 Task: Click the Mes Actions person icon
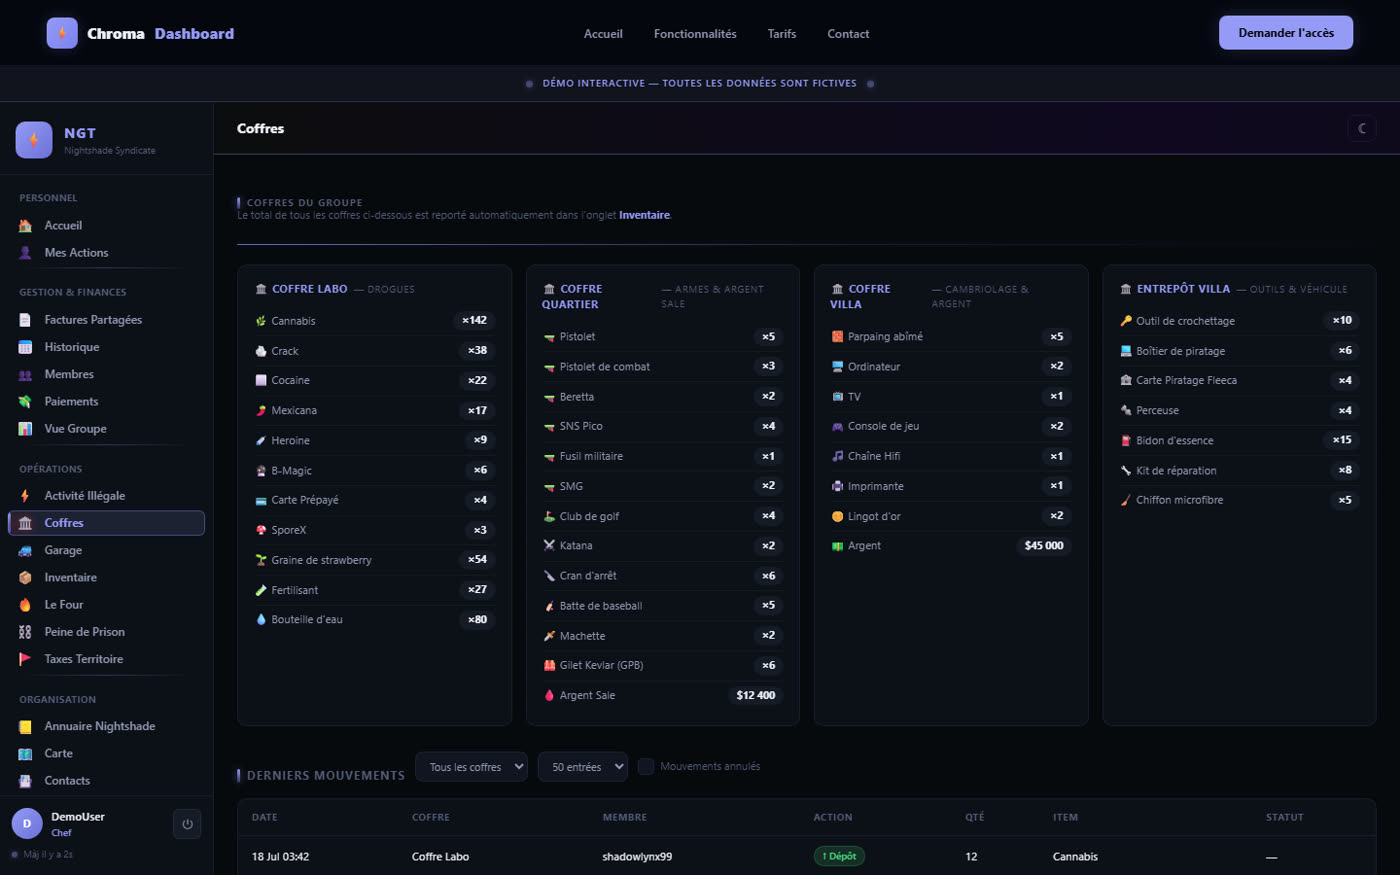click(x=25, y=253)
